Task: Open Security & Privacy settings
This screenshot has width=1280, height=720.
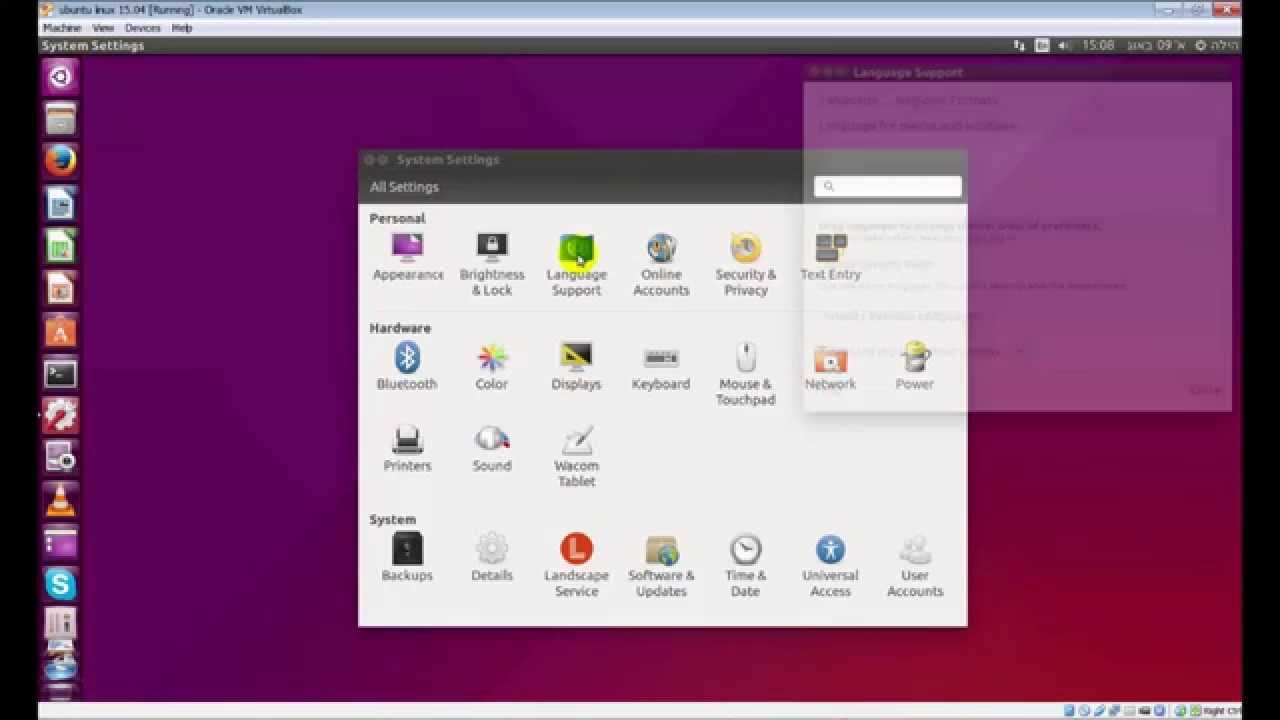Action: tap(745, 265)
